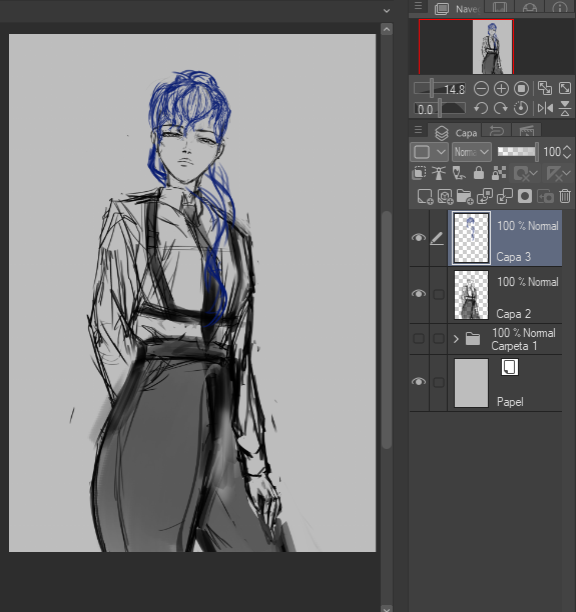576x612 pixels.
Task: Create a new vector layer
Action: click(445, 196)
